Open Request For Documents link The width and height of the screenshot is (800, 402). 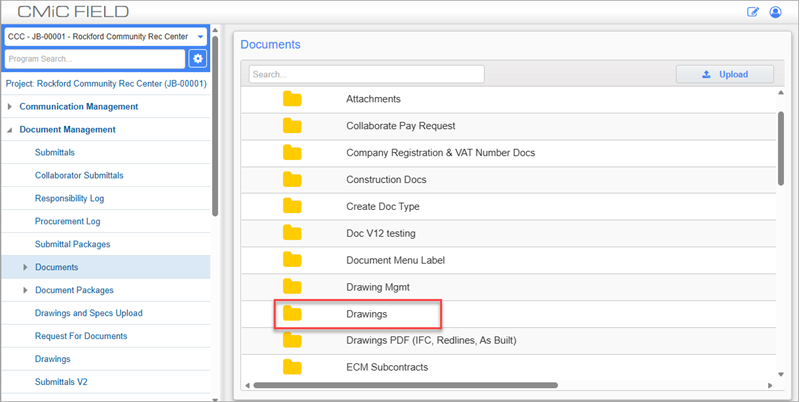tap(81, 336)
